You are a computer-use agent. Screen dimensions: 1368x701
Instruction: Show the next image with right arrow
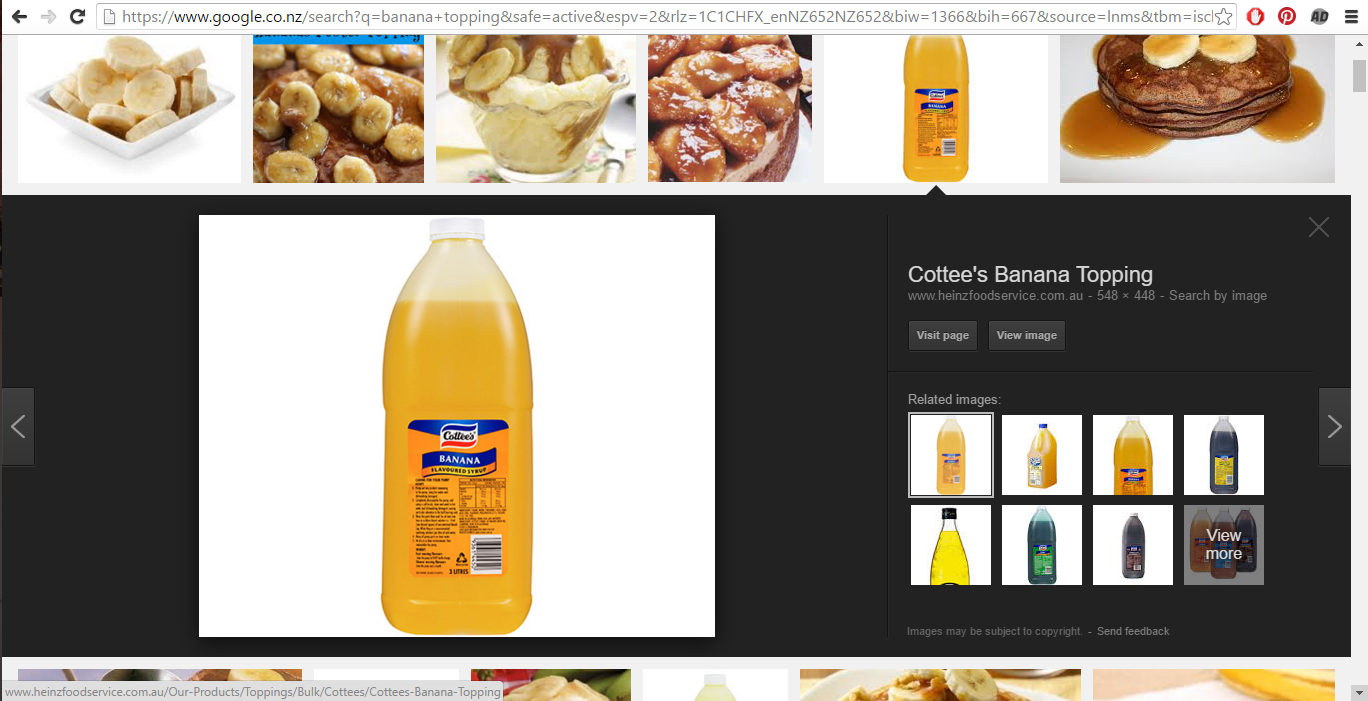[x=1334, y=427]
